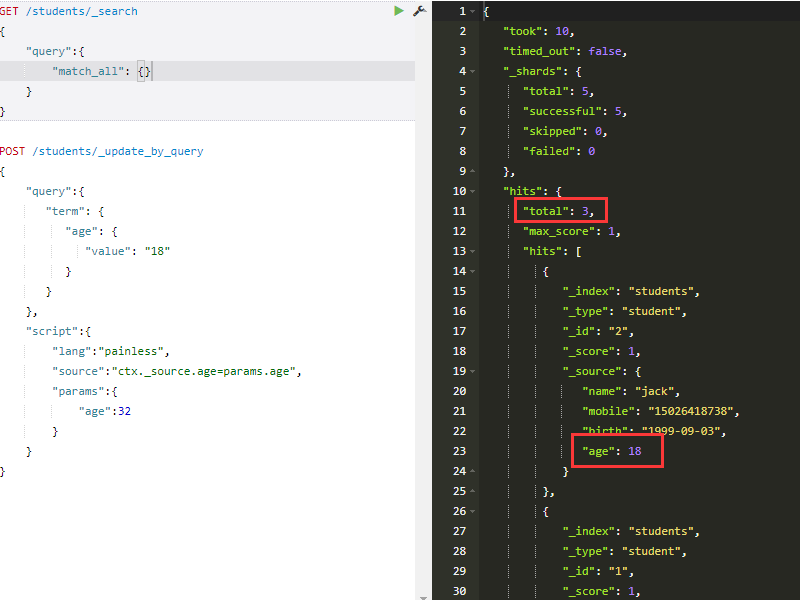Click the highlighted total value of 3
Viewport: 800px width, 600px height.
559,211
